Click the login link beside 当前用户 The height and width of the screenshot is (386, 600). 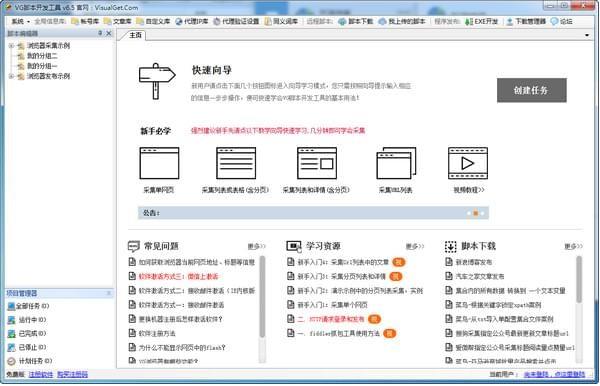point(554,375)
